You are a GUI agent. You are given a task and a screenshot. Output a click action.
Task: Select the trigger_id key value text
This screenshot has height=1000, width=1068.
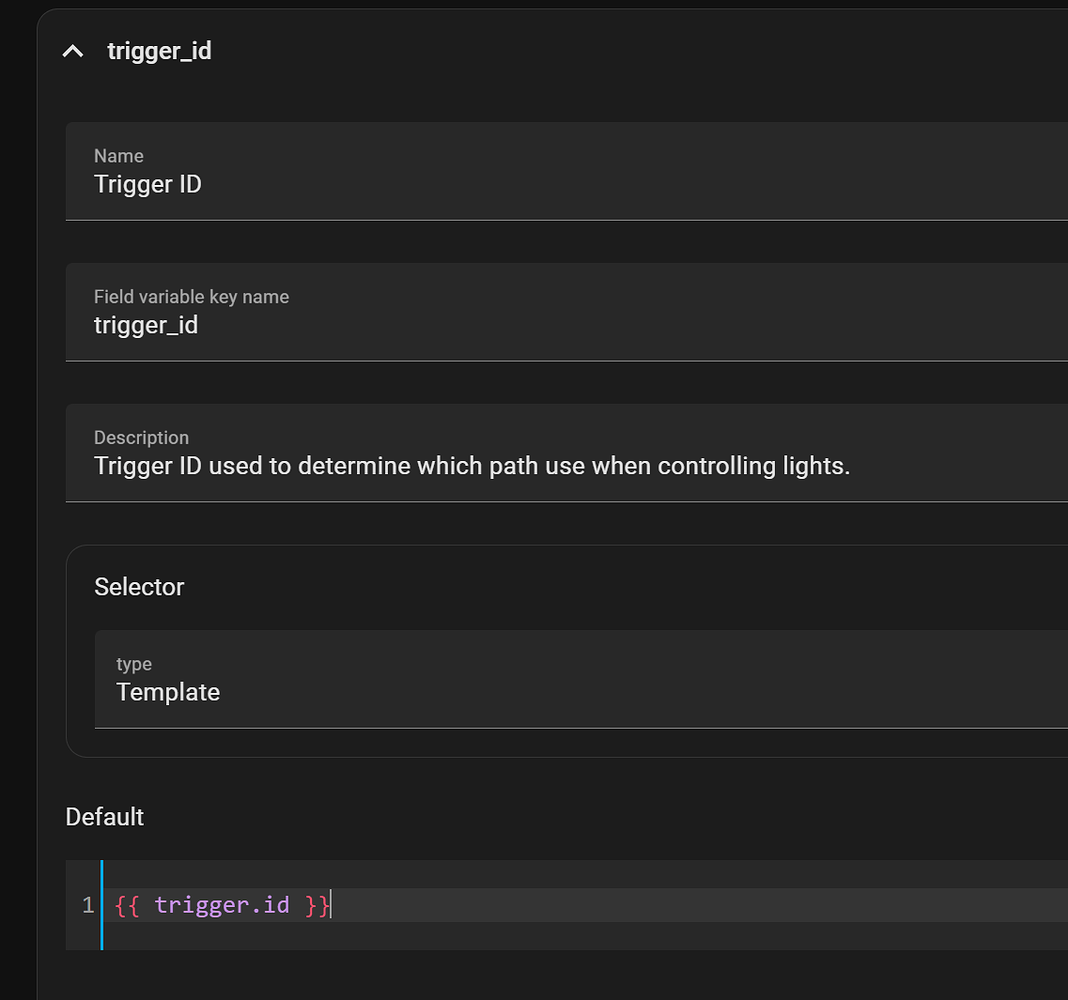[x=146, y=325]
